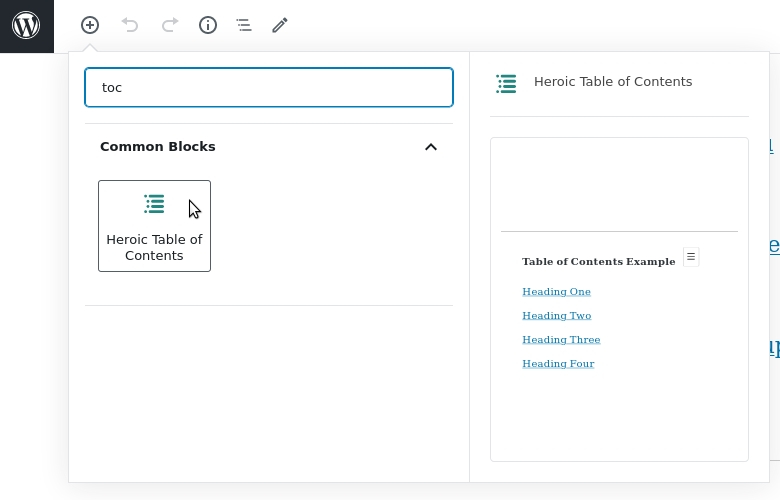This screenshot has height=500, width=780.
Task: Select the Heading Four preview link
Action: click(558, 364)
